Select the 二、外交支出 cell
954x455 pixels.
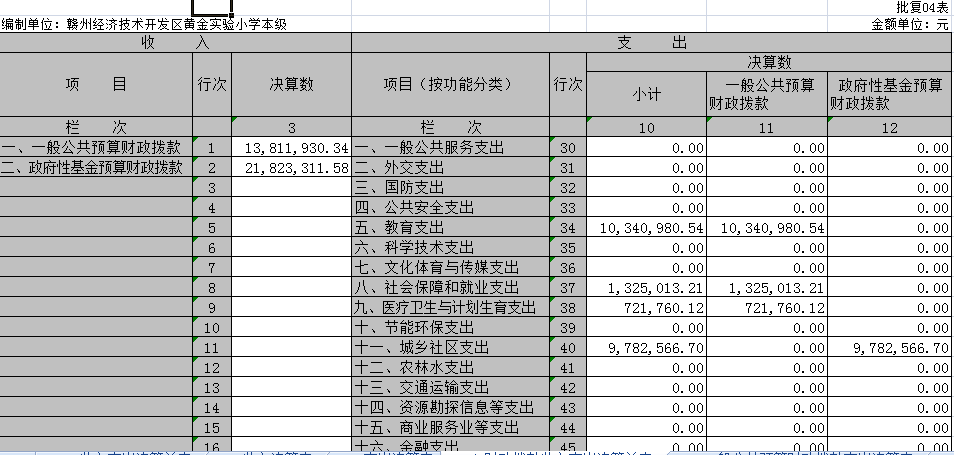pyautogui.click(x=450, y=167)
